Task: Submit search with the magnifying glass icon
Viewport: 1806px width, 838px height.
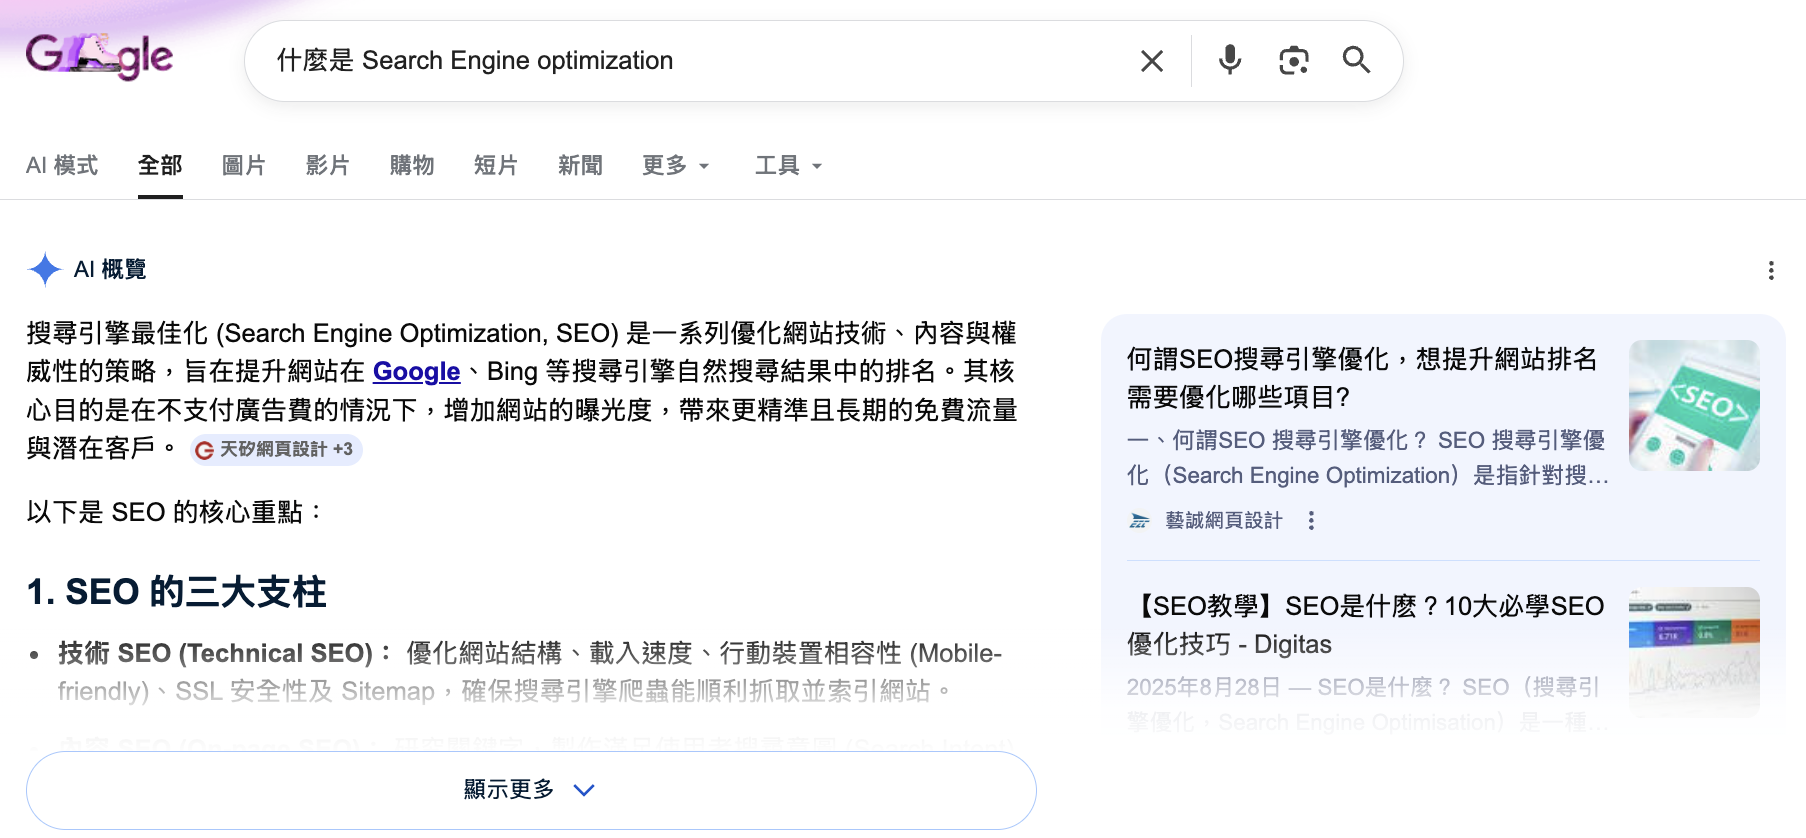Action: coord(1356,60)
